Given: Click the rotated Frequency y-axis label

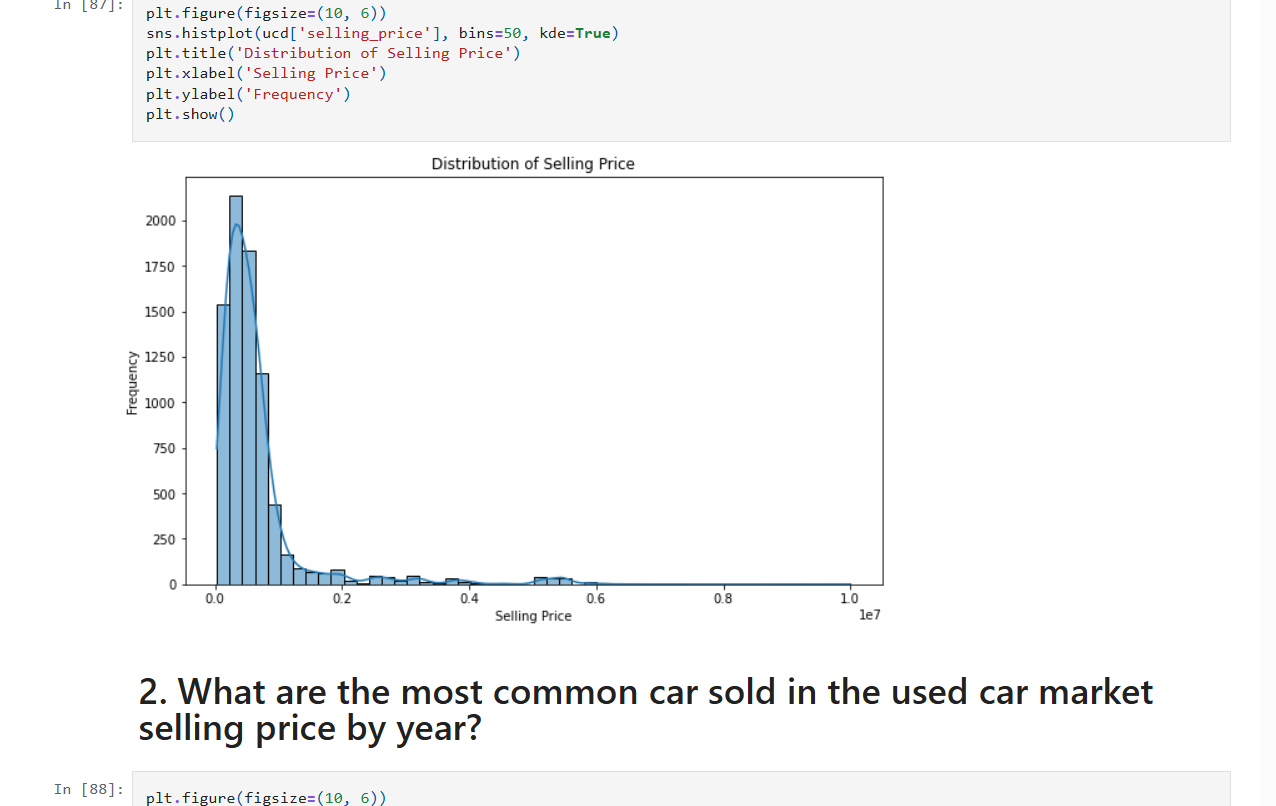Looking at the screenshot, I should pos(132,382).
